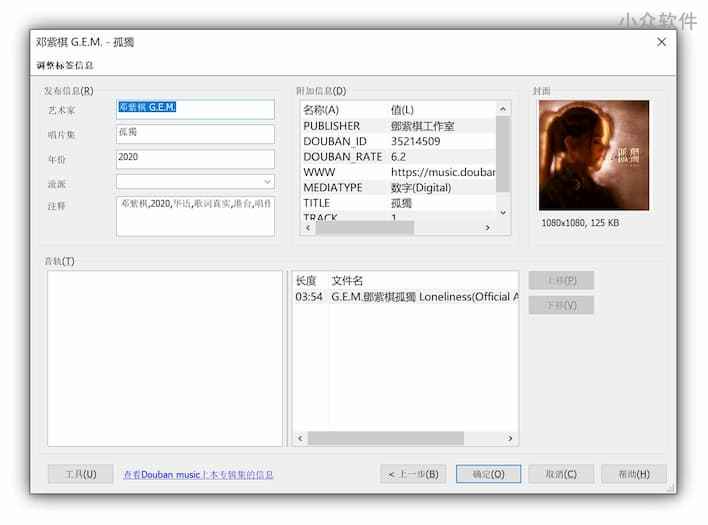Open the 工具(U) tools button
708x525 pixels.
[80, 474]
